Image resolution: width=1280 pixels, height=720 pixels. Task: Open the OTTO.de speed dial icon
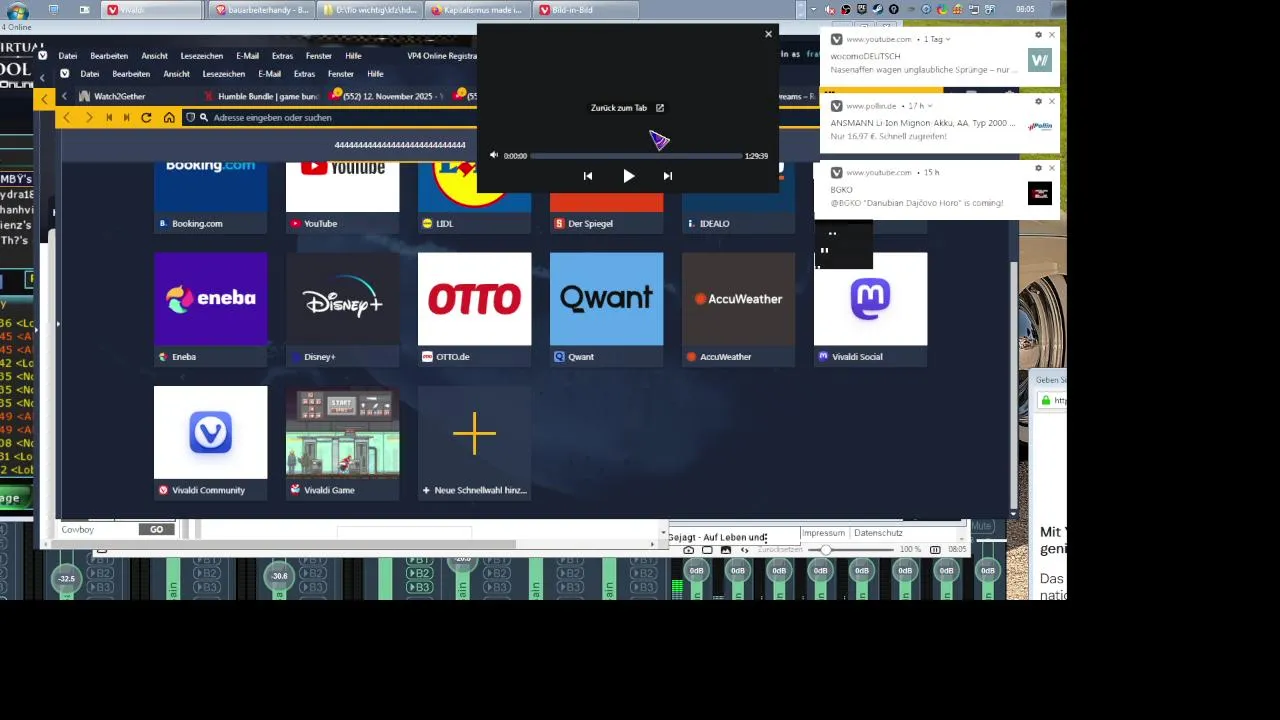[x=474, y=298]
